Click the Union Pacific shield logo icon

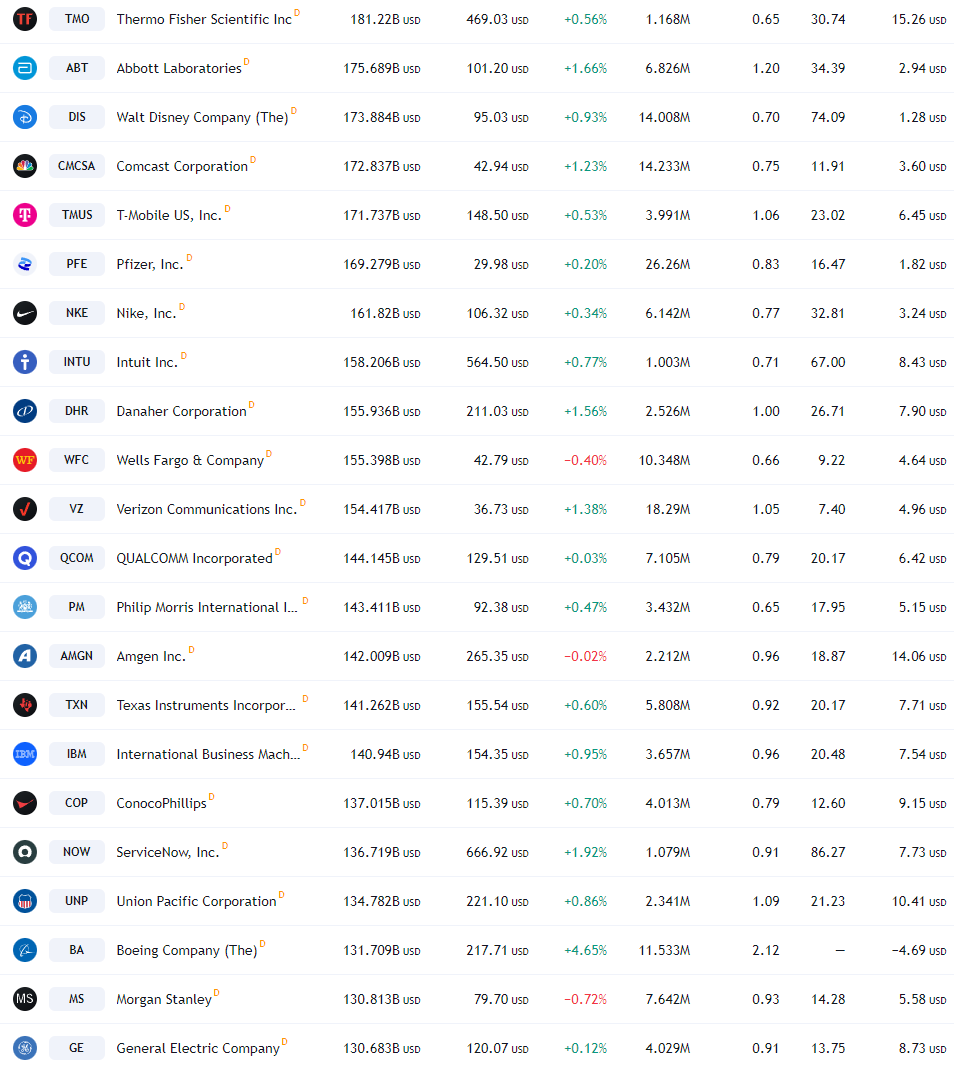[x=25, y=901]
